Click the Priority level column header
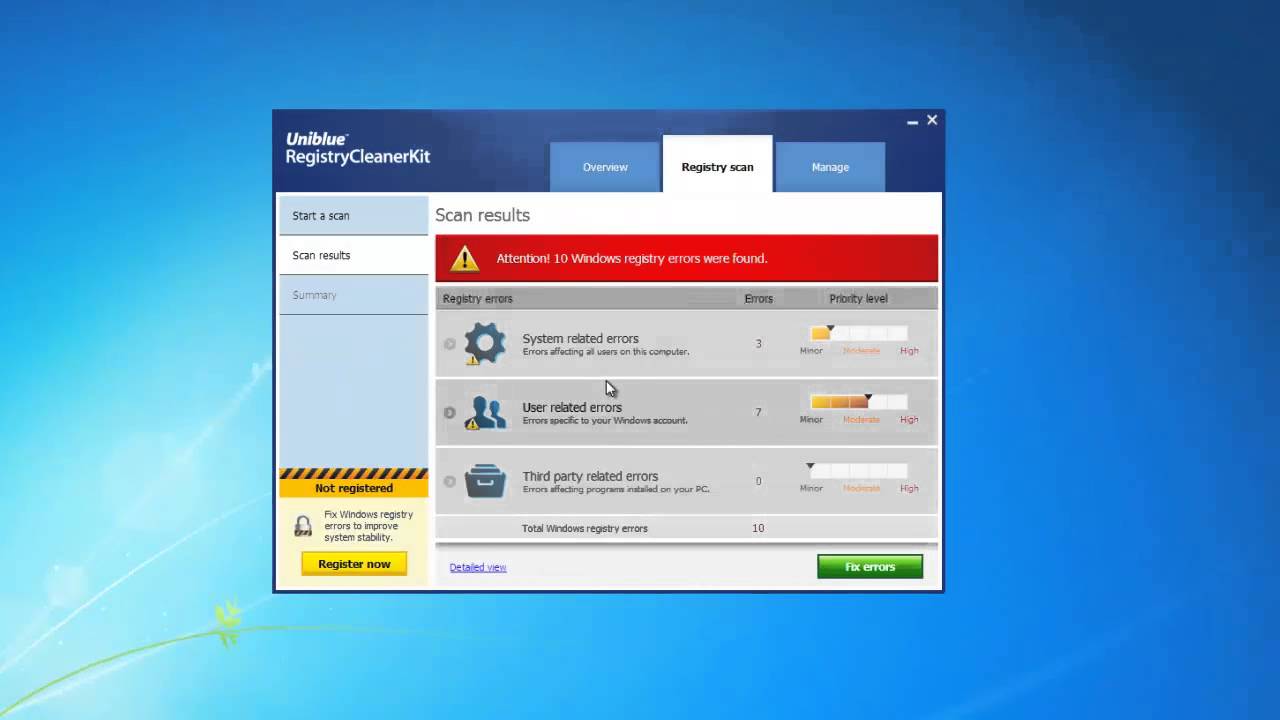This screenshot has height=720, width=1280. coord(858,298)
